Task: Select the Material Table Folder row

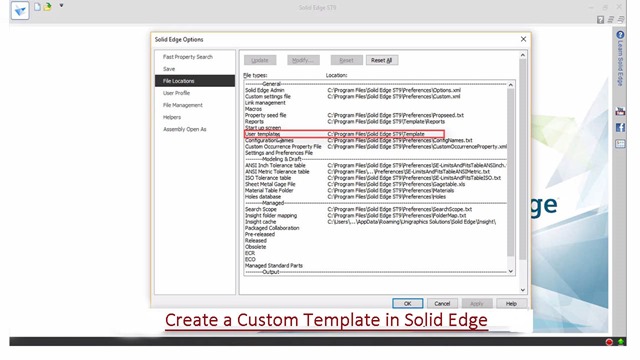Action: 376,190
